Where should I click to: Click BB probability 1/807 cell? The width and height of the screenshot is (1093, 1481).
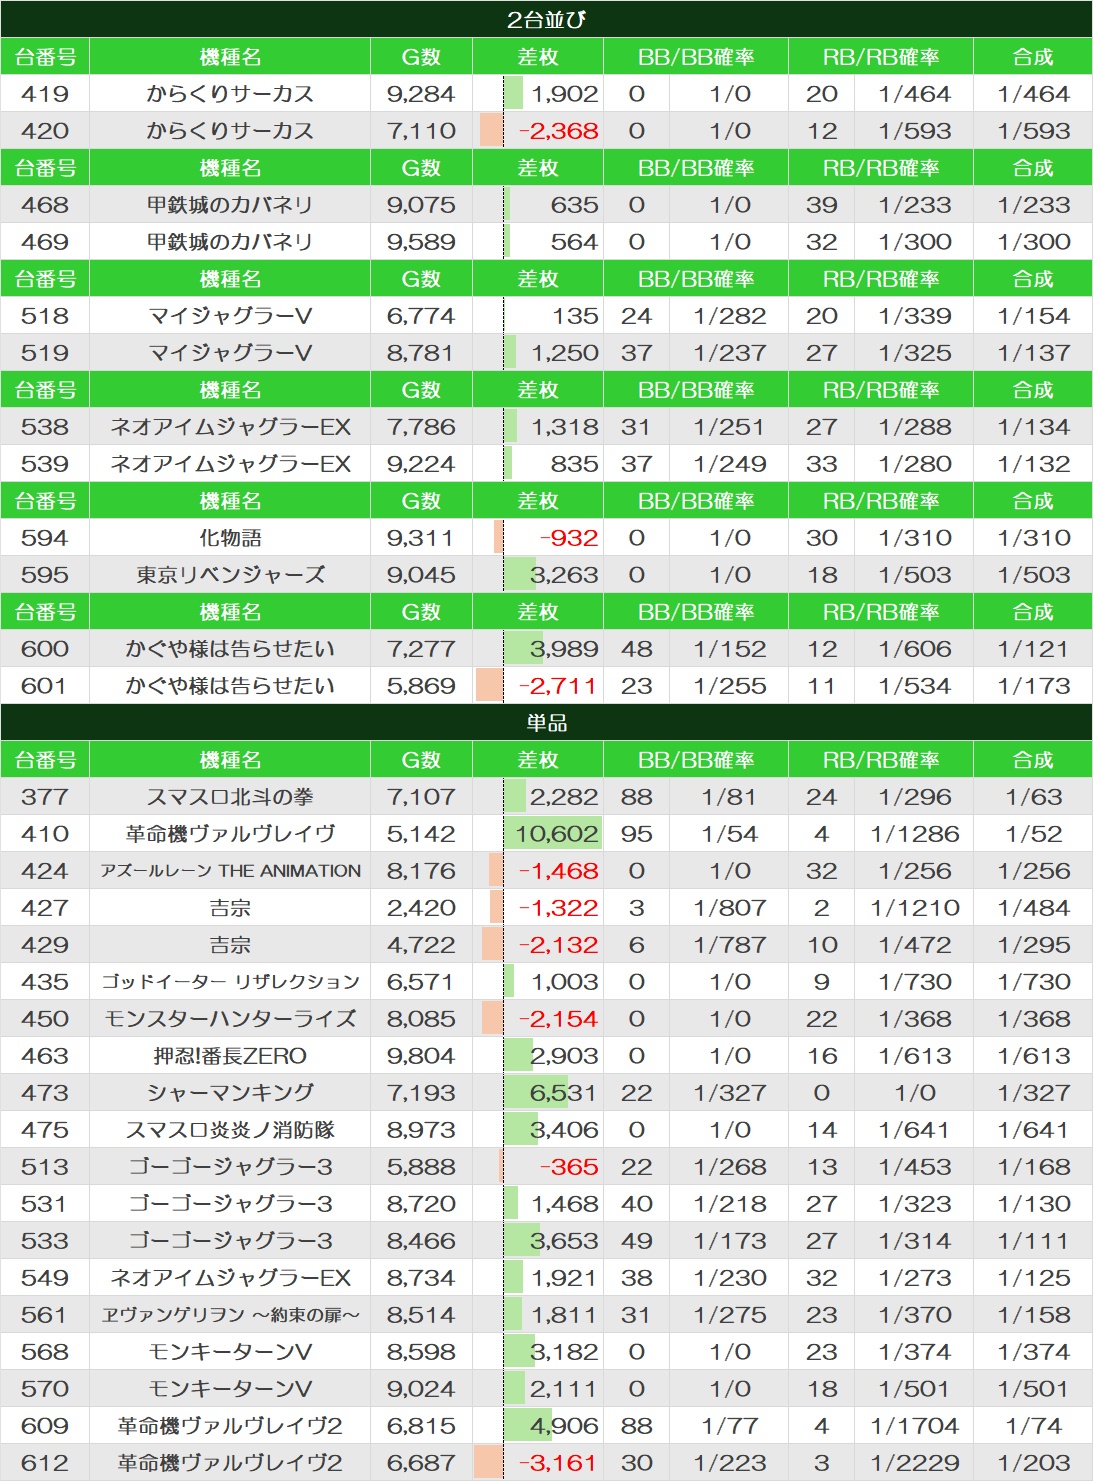point(730,908)
